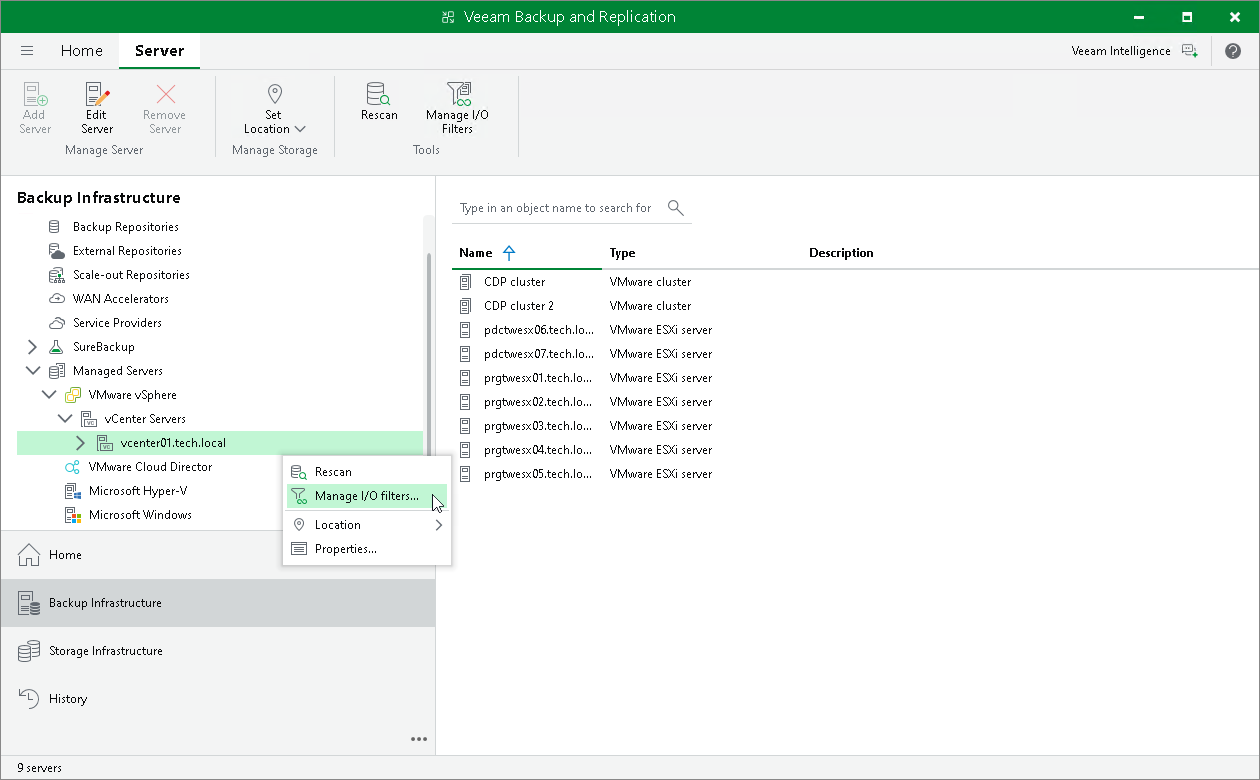Choose Rescan from the context menu
This screenshot has height=780, width=1260.
pyautogui.click(x=367, y=472)
